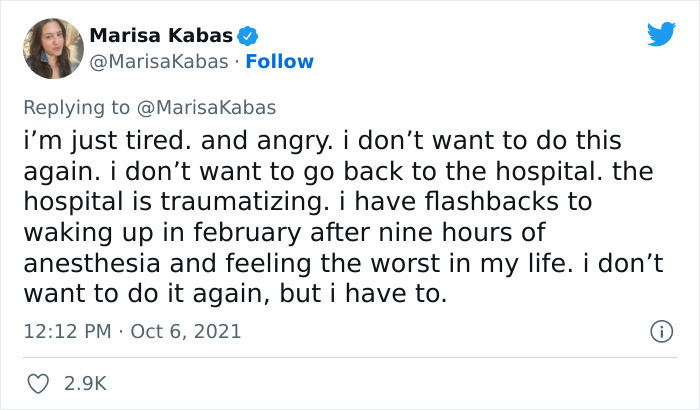This screenshot has height=410, width=700.
Task: Open the tweet info icon
Action: click(x=659, y=330)
